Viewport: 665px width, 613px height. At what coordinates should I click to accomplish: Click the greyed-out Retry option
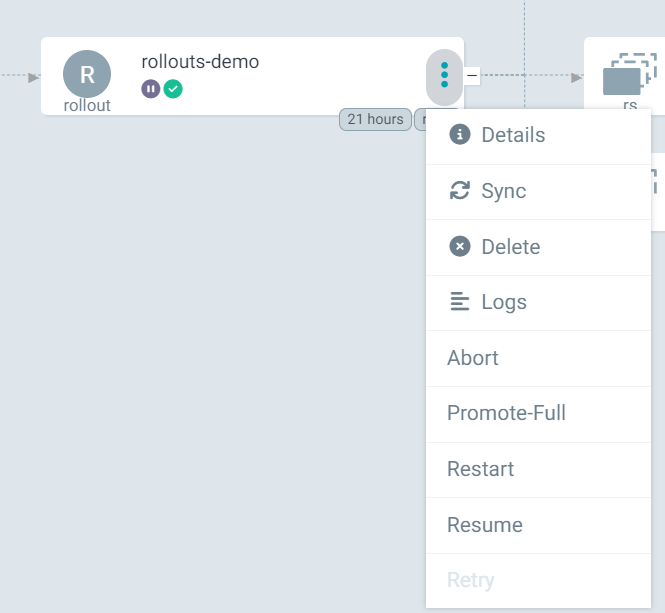[471, 580]
